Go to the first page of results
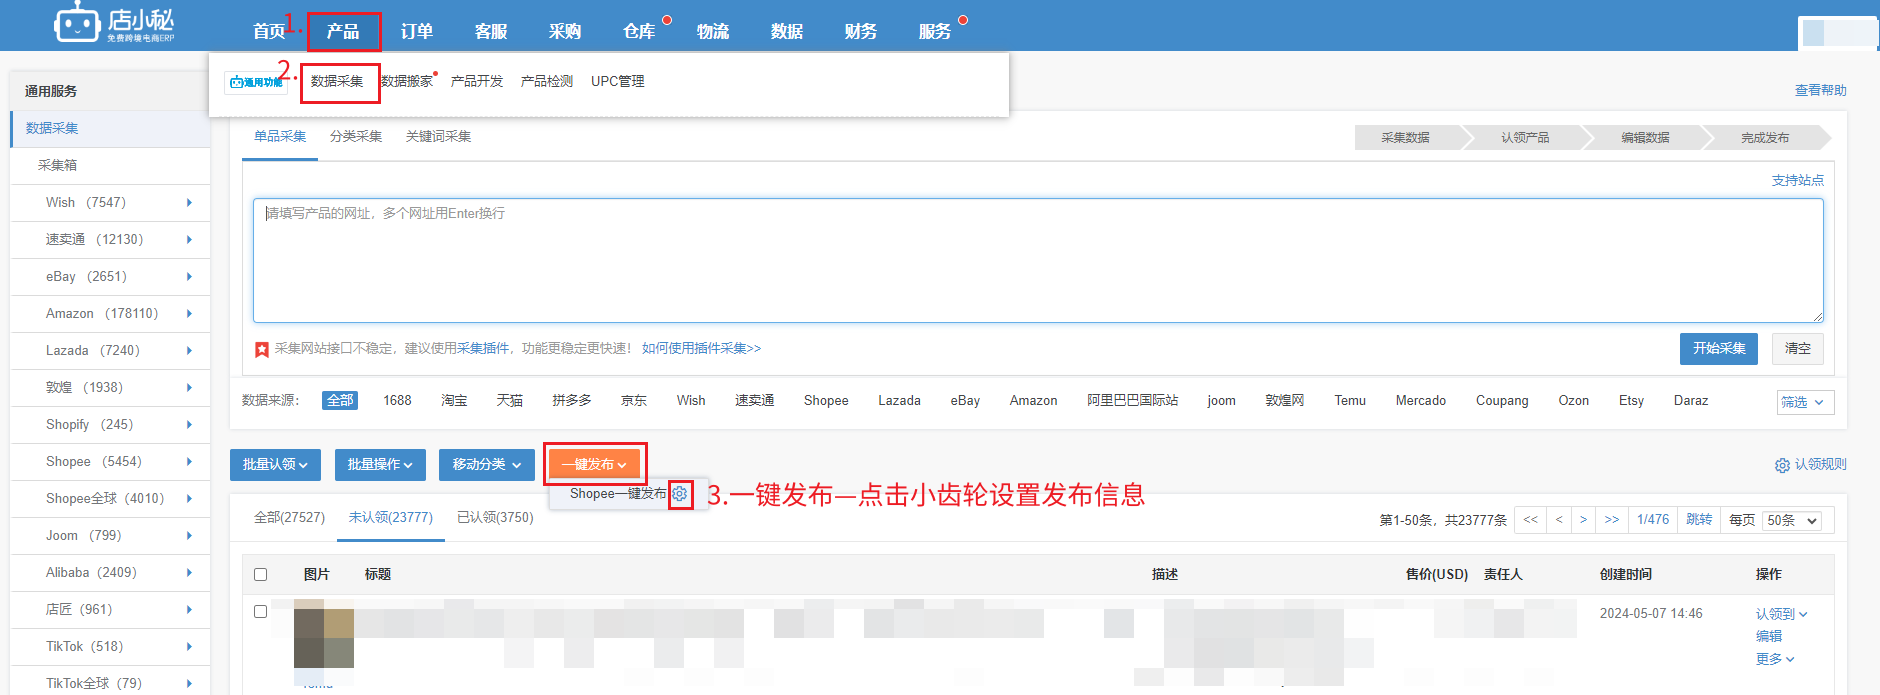Image resolution: width=1880 pixels, height=695 pixels. point(1530,520)
